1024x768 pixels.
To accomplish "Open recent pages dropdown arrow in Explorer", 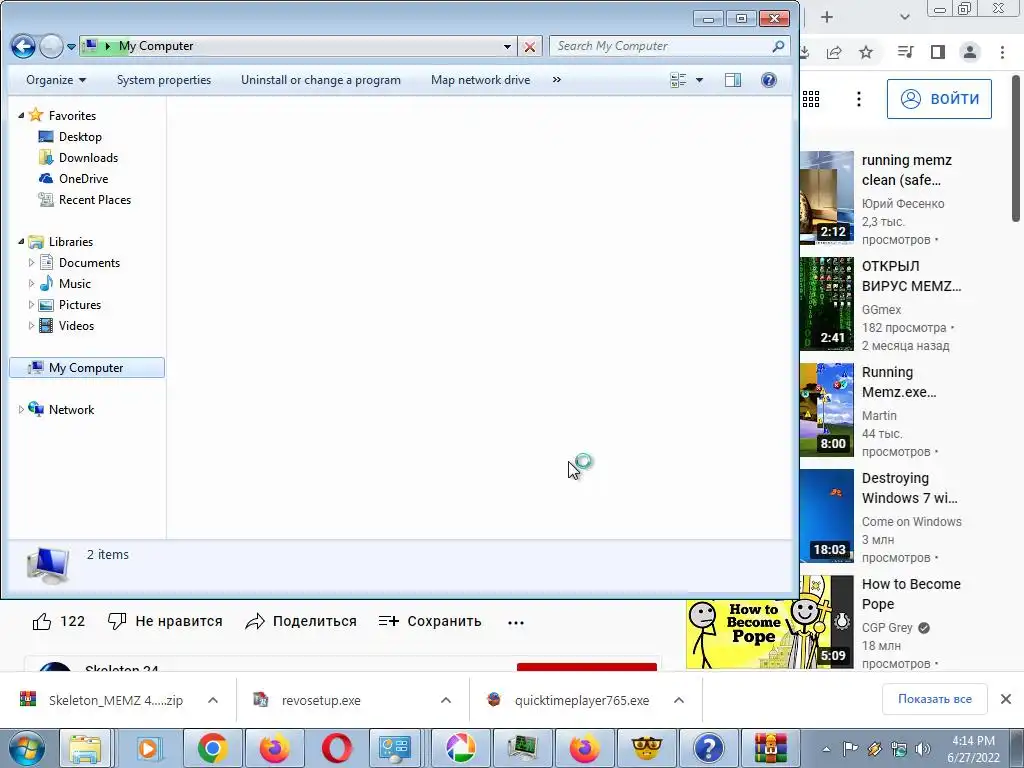I will (72, 47).
